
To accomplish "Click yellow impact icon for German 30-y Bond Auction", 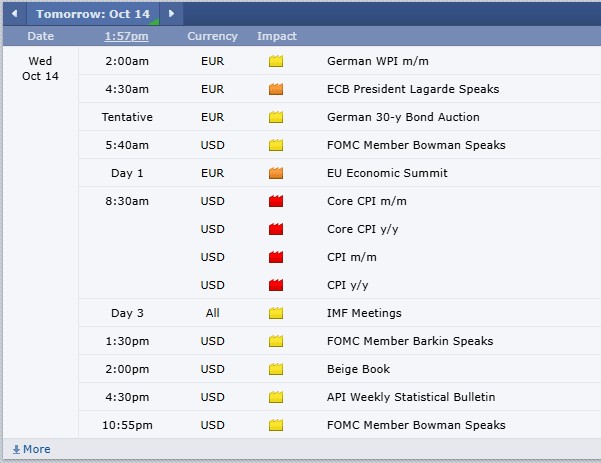I will [276, 117].
